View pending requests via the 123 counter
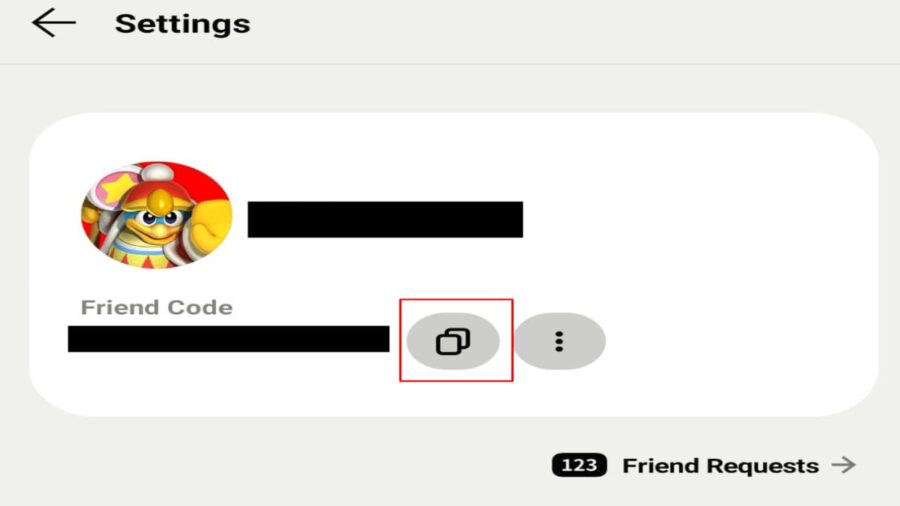This screenshot has width=900, height=506. point(579,465)
